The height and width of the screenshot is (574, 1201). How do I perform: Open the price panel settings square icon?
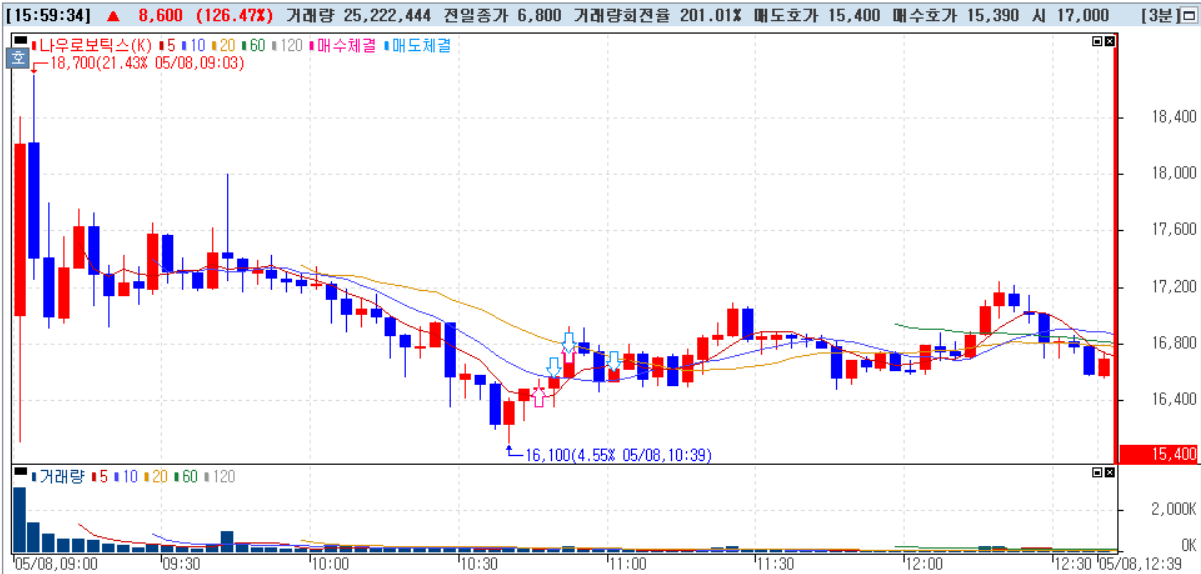pyautogui.click(x=1108, y=41)
